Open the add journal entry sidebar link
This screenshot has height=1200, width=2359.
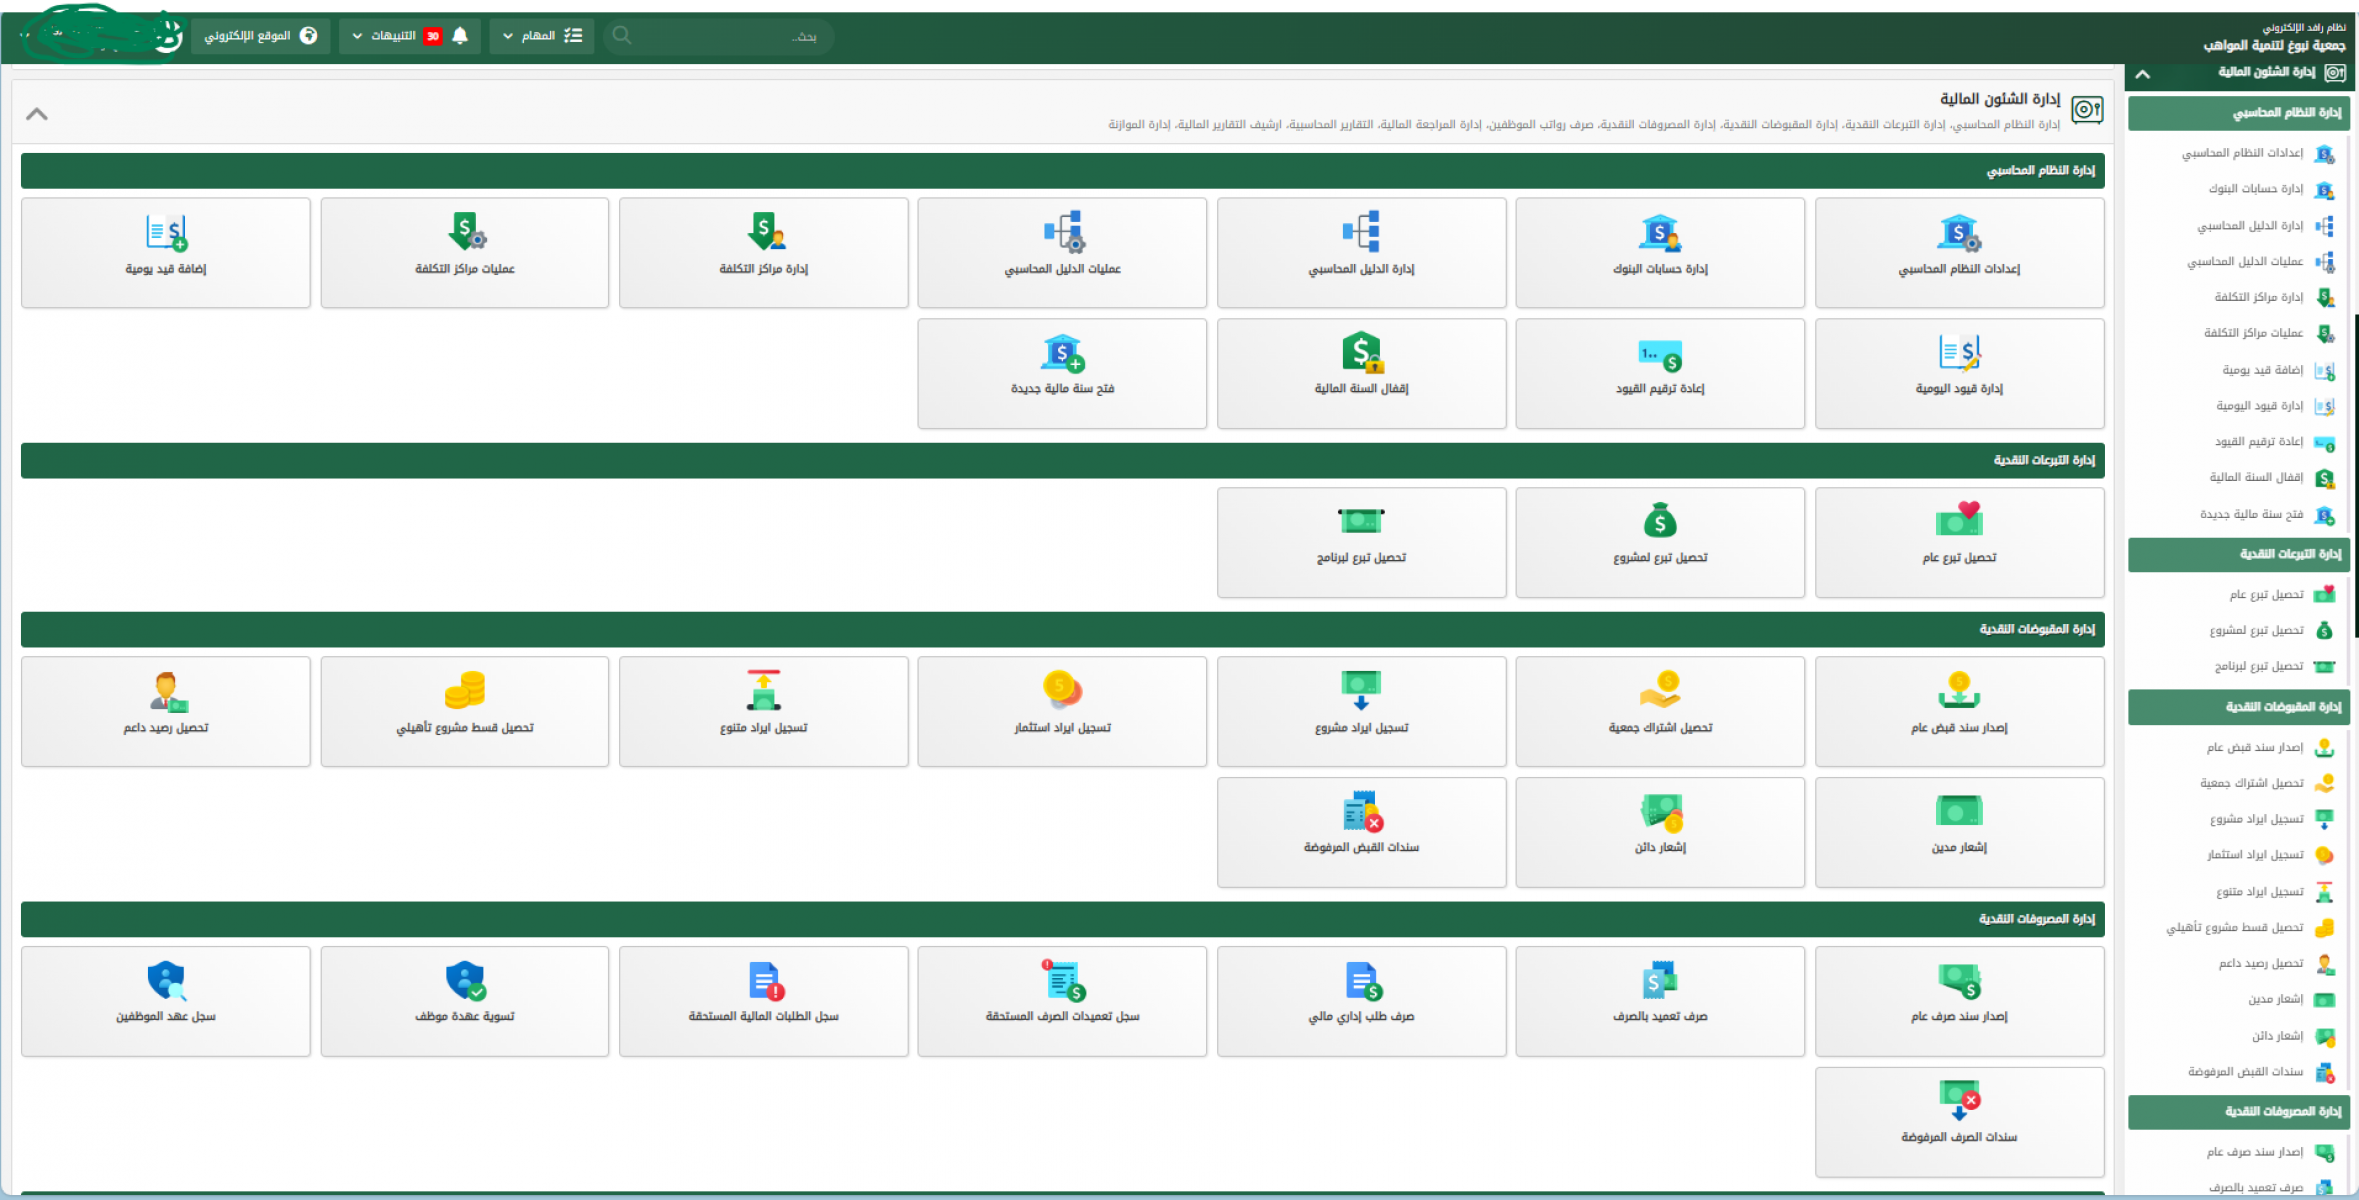(x=2262, y=370)
